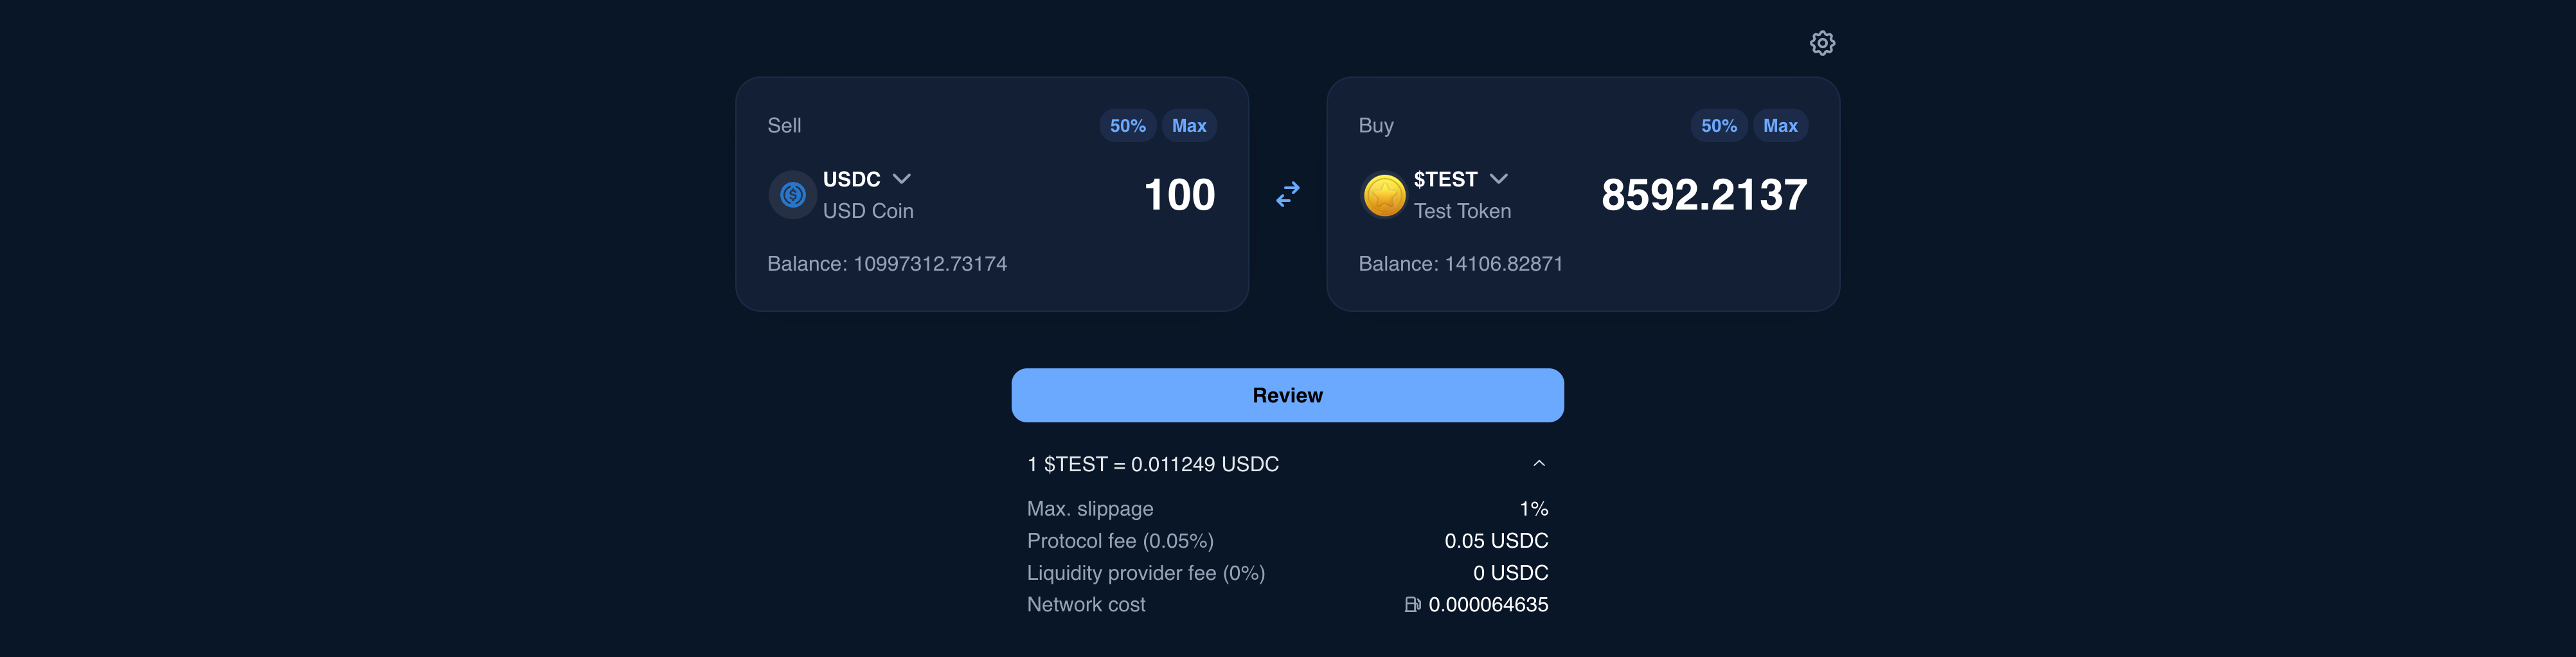Select Max USDC balance to sell

(1189, 125)
